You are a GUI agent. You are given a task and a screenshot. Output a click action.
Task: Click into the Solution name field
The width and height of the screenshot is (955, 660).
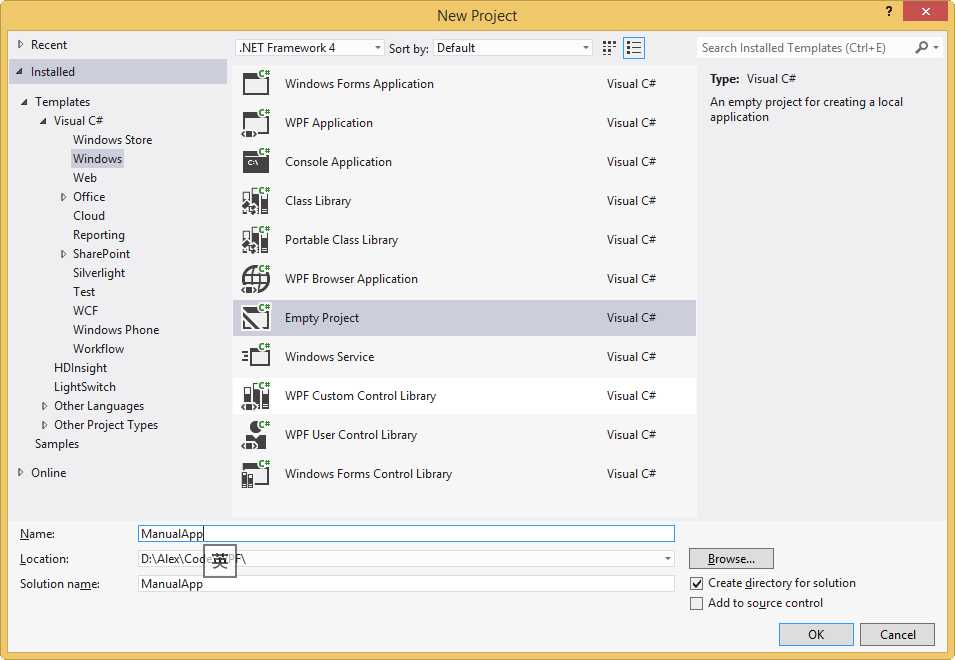[x=406, y=583]
